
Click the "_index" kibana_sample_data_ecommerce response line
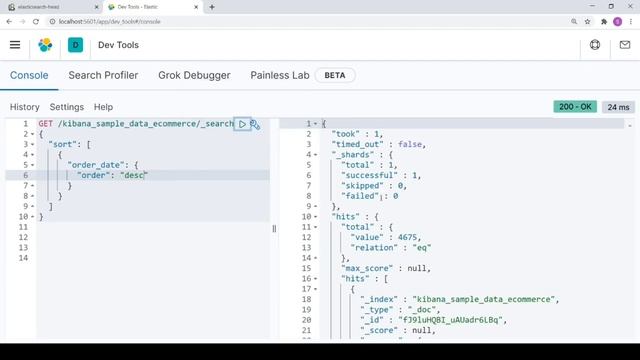[460, 300]
